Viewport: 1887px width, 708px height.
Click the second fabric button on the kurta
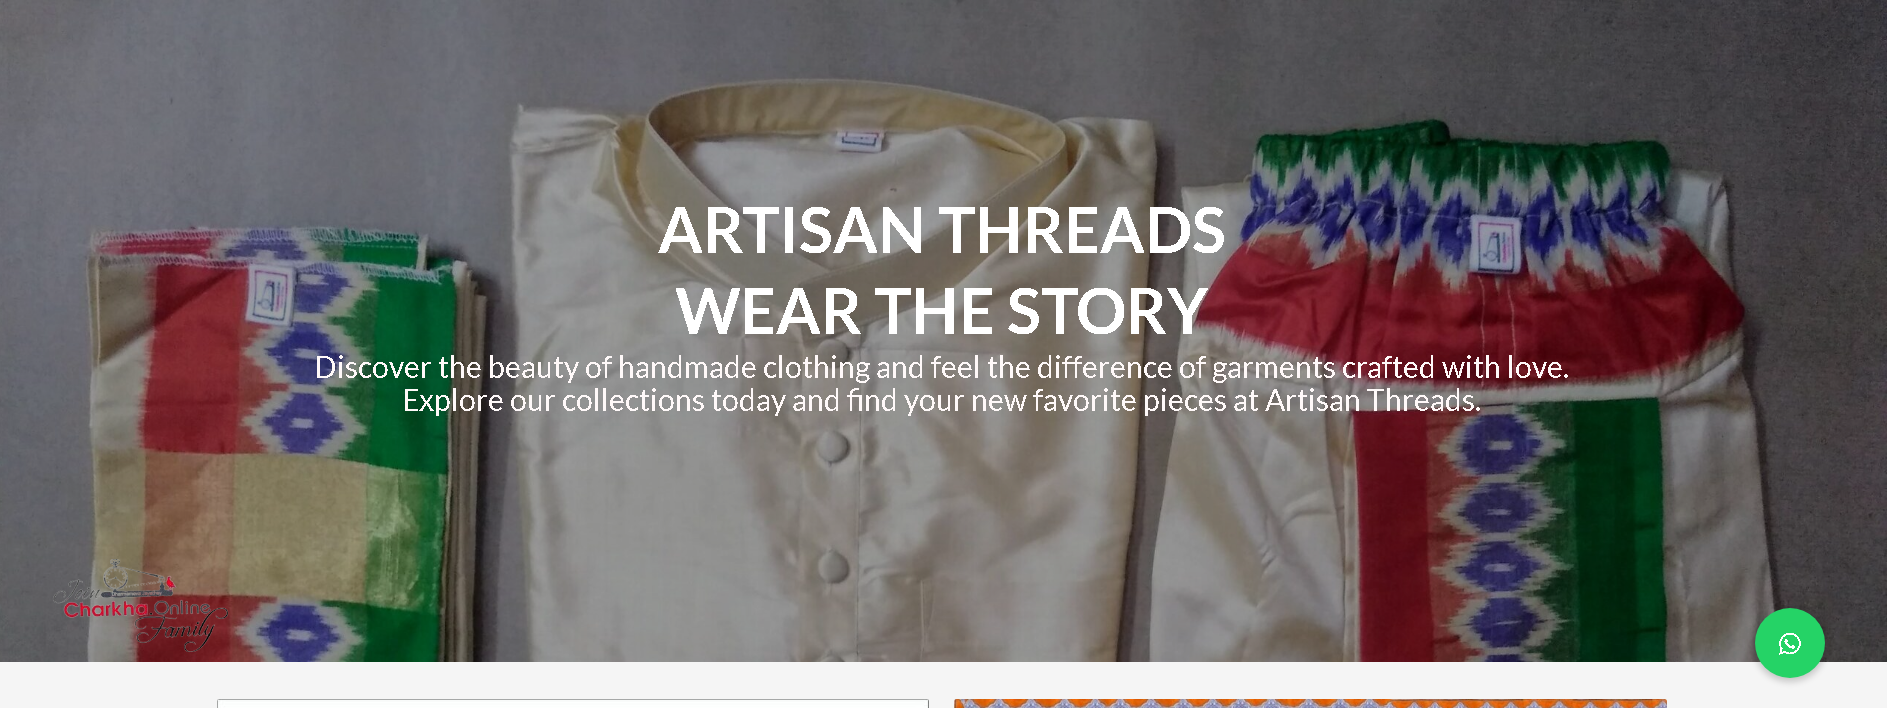pyautogui.click(x=830, y=566)
